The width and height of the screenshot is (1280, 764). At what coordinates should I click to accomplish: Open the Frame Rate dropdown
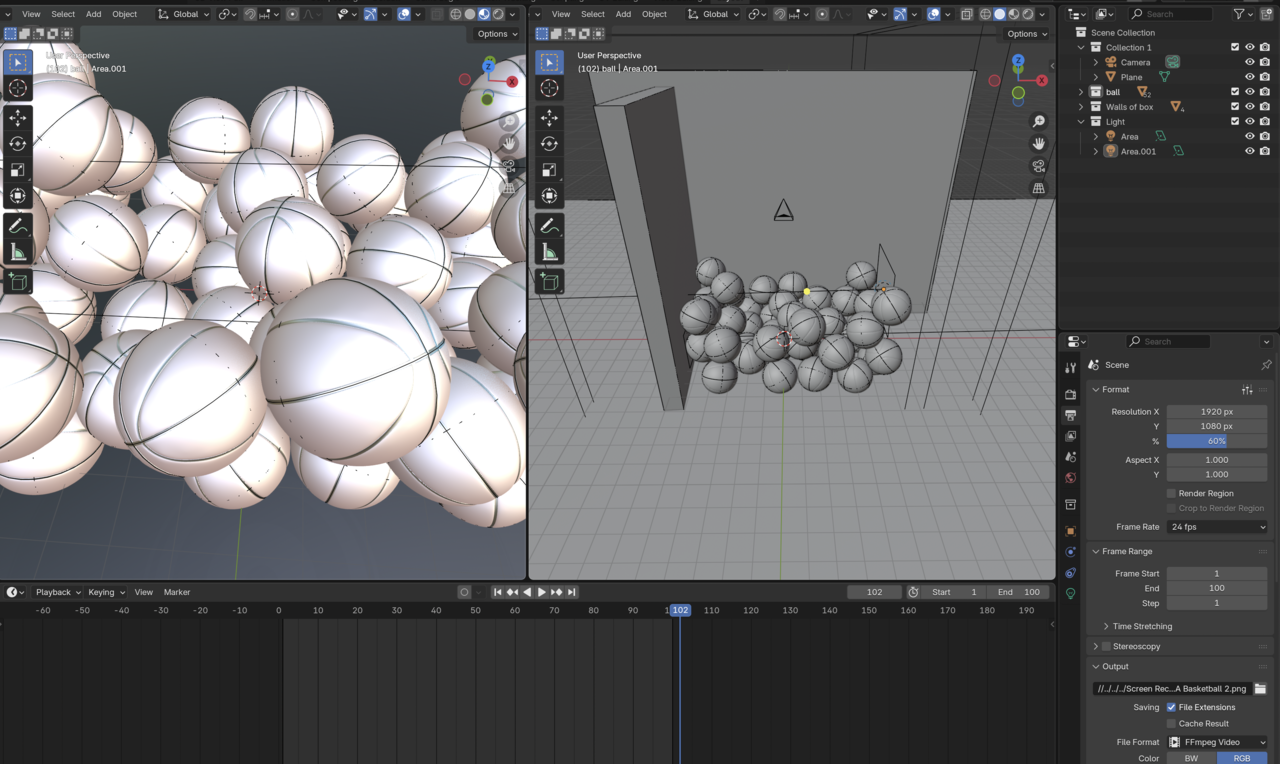(x=1217, y=527)
